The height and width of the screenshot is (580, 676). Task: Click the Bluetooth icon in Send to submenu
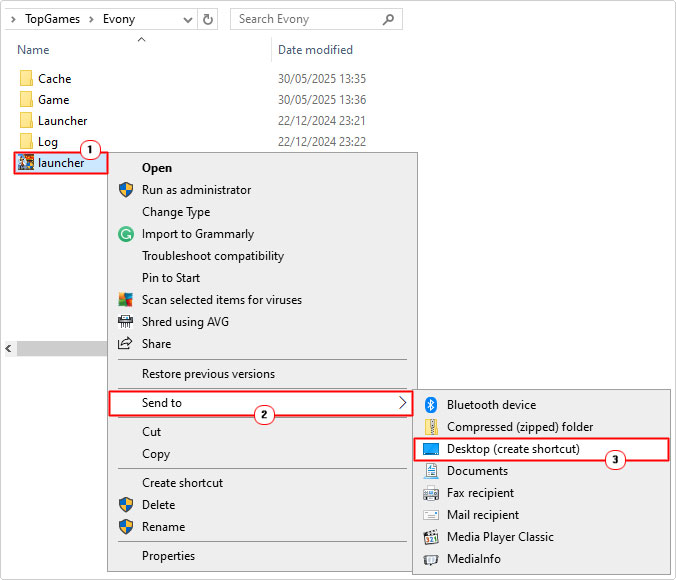point(431,404)
